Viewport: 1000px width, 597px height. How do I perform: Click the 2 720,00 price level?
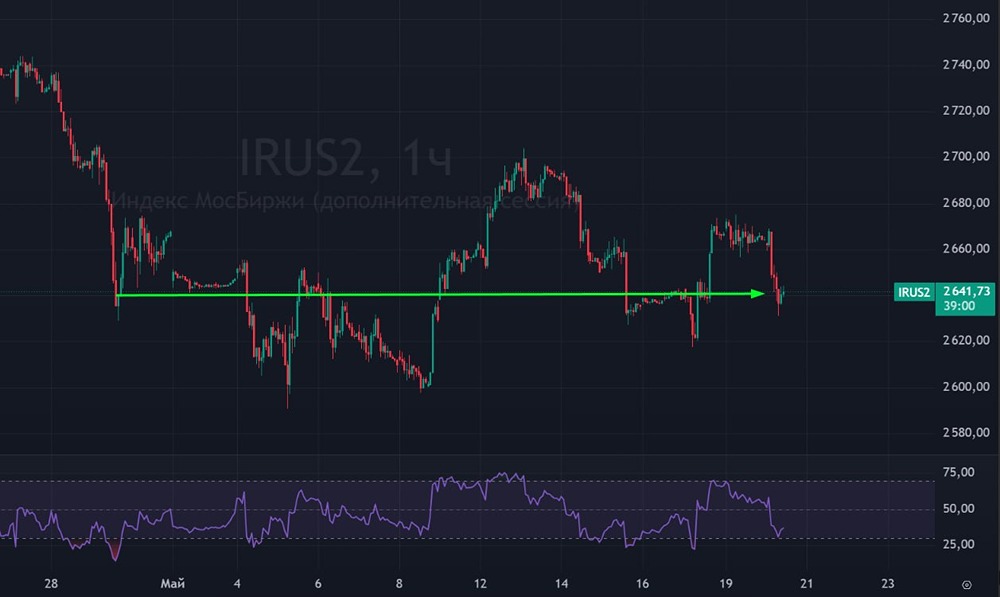click(966, 110)
